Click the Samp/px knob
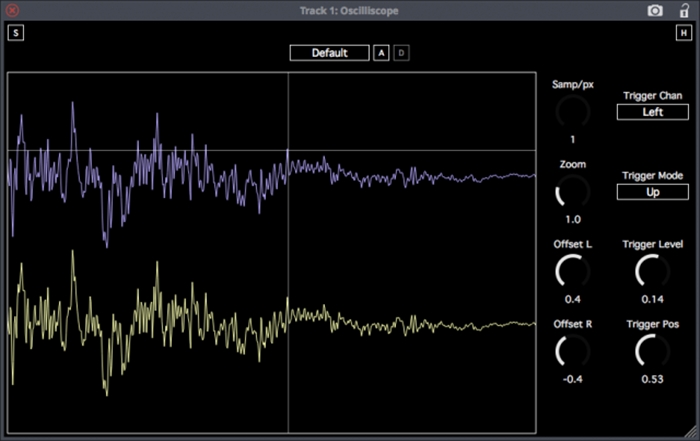 [x=573, y=112]
